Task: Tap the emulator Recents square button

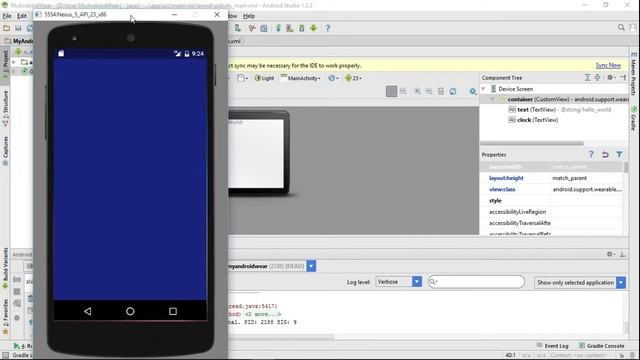Action: pos(173,311)
